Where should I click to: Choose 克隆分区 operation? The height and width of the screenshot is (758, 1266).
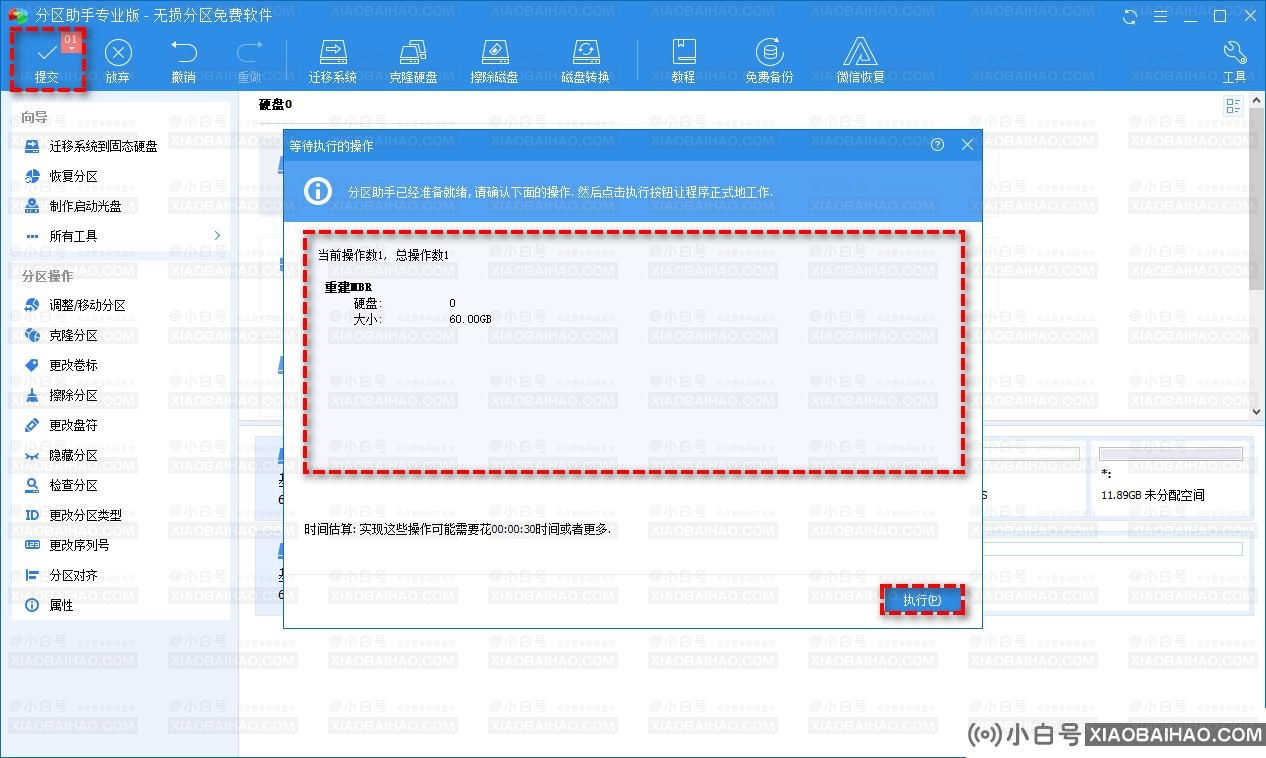pyautogui.click(x=73, y=335)
